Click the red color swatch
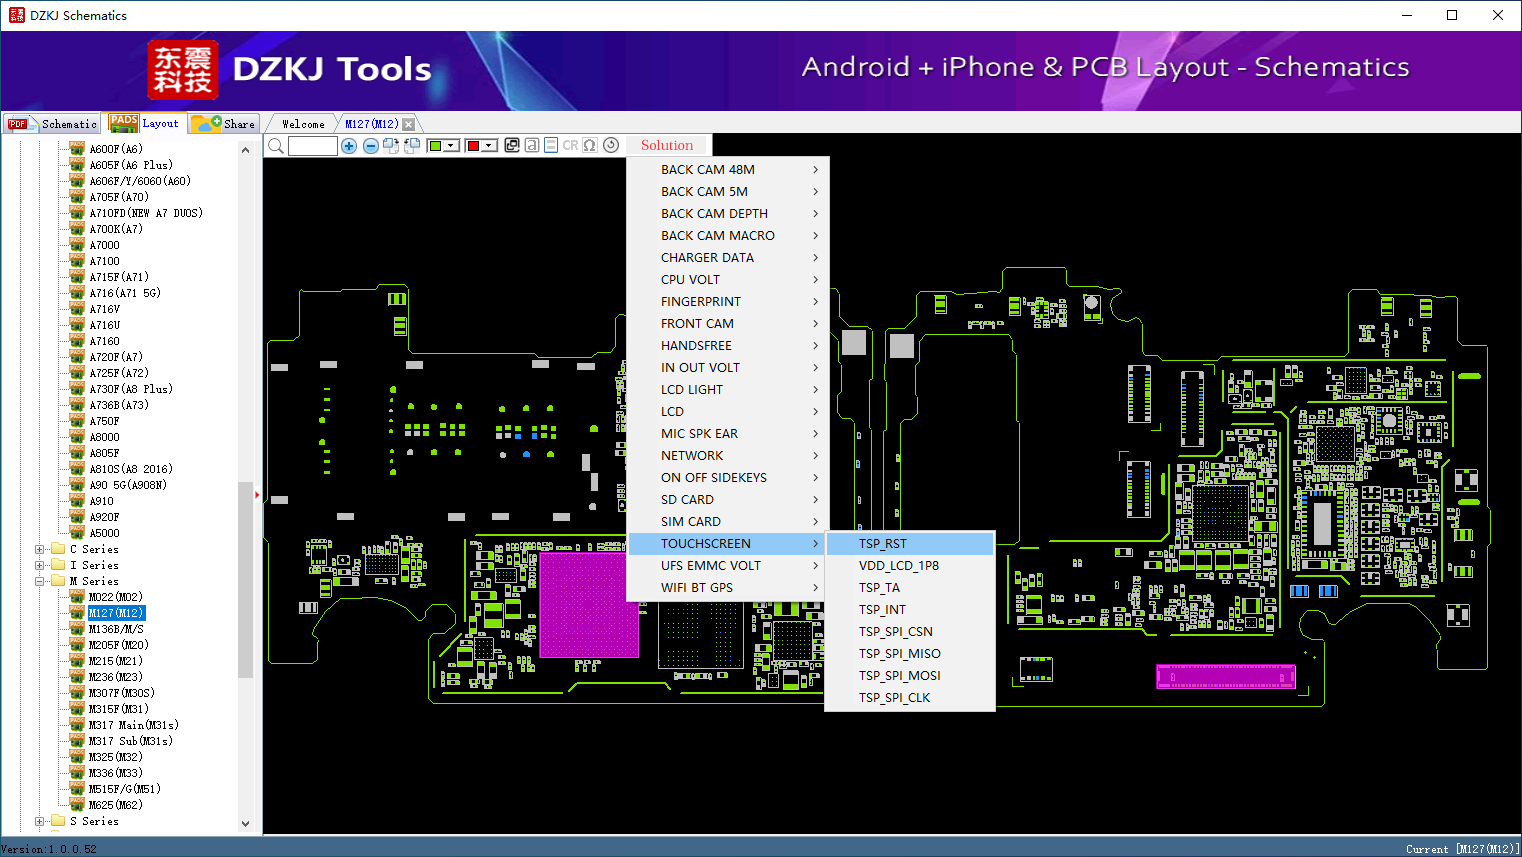Viewport: 1522px width, 857px height. tap(474, 146)
